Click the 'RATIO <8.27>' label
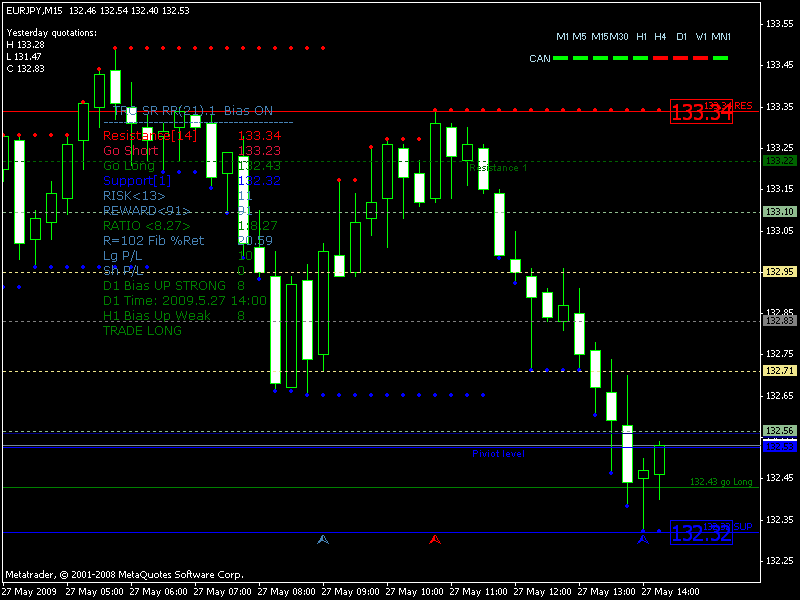Viewport: 800px width, 600px height. (146, 226)
